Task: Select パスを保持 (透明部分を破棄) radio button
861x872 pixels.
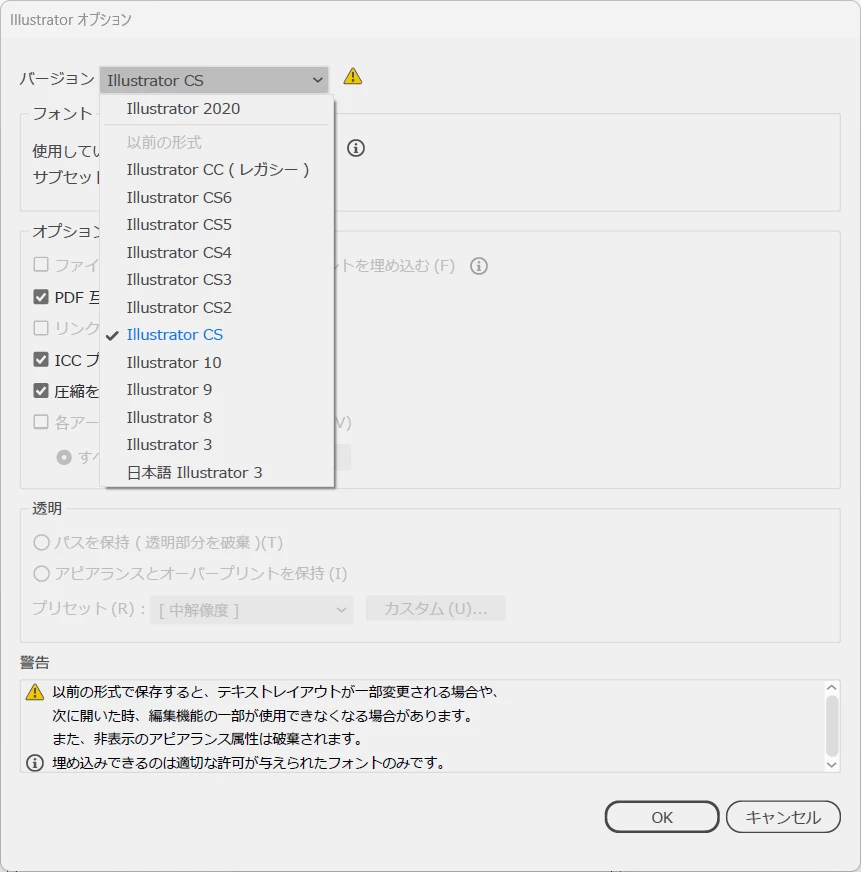Action: (41, 542)
